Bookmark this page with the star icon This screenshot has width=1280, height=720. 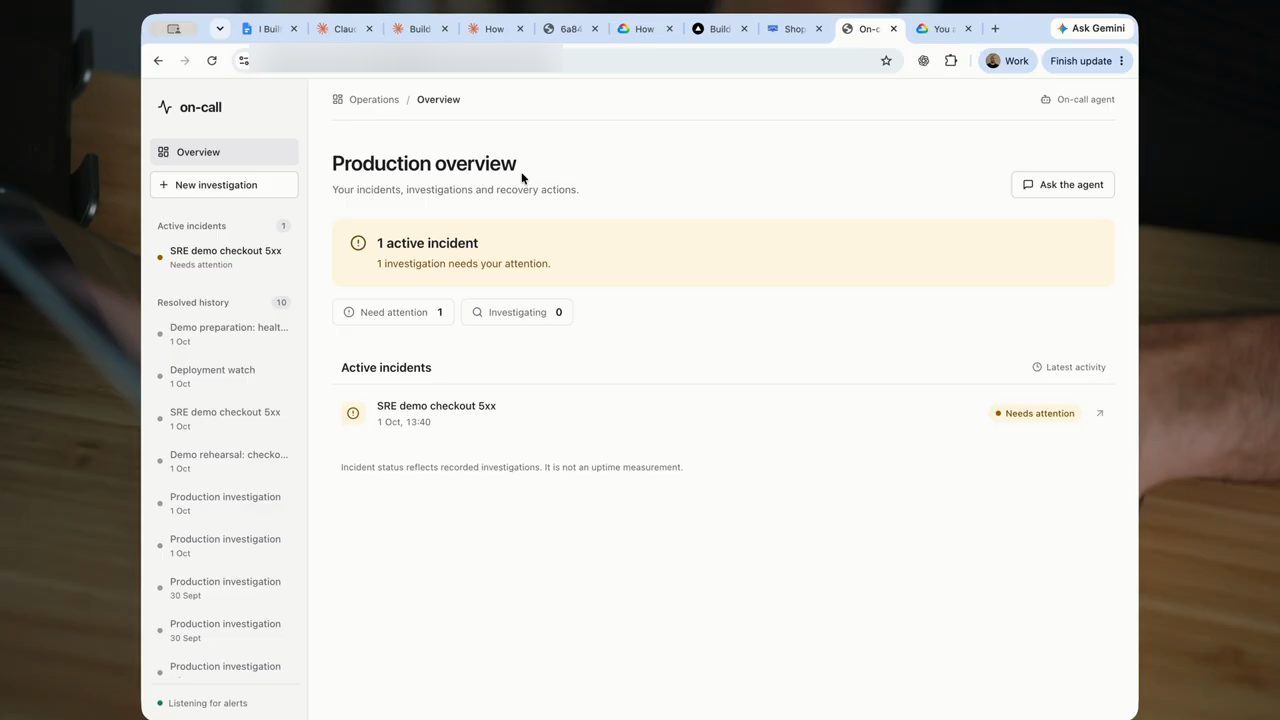pos(886,61)
